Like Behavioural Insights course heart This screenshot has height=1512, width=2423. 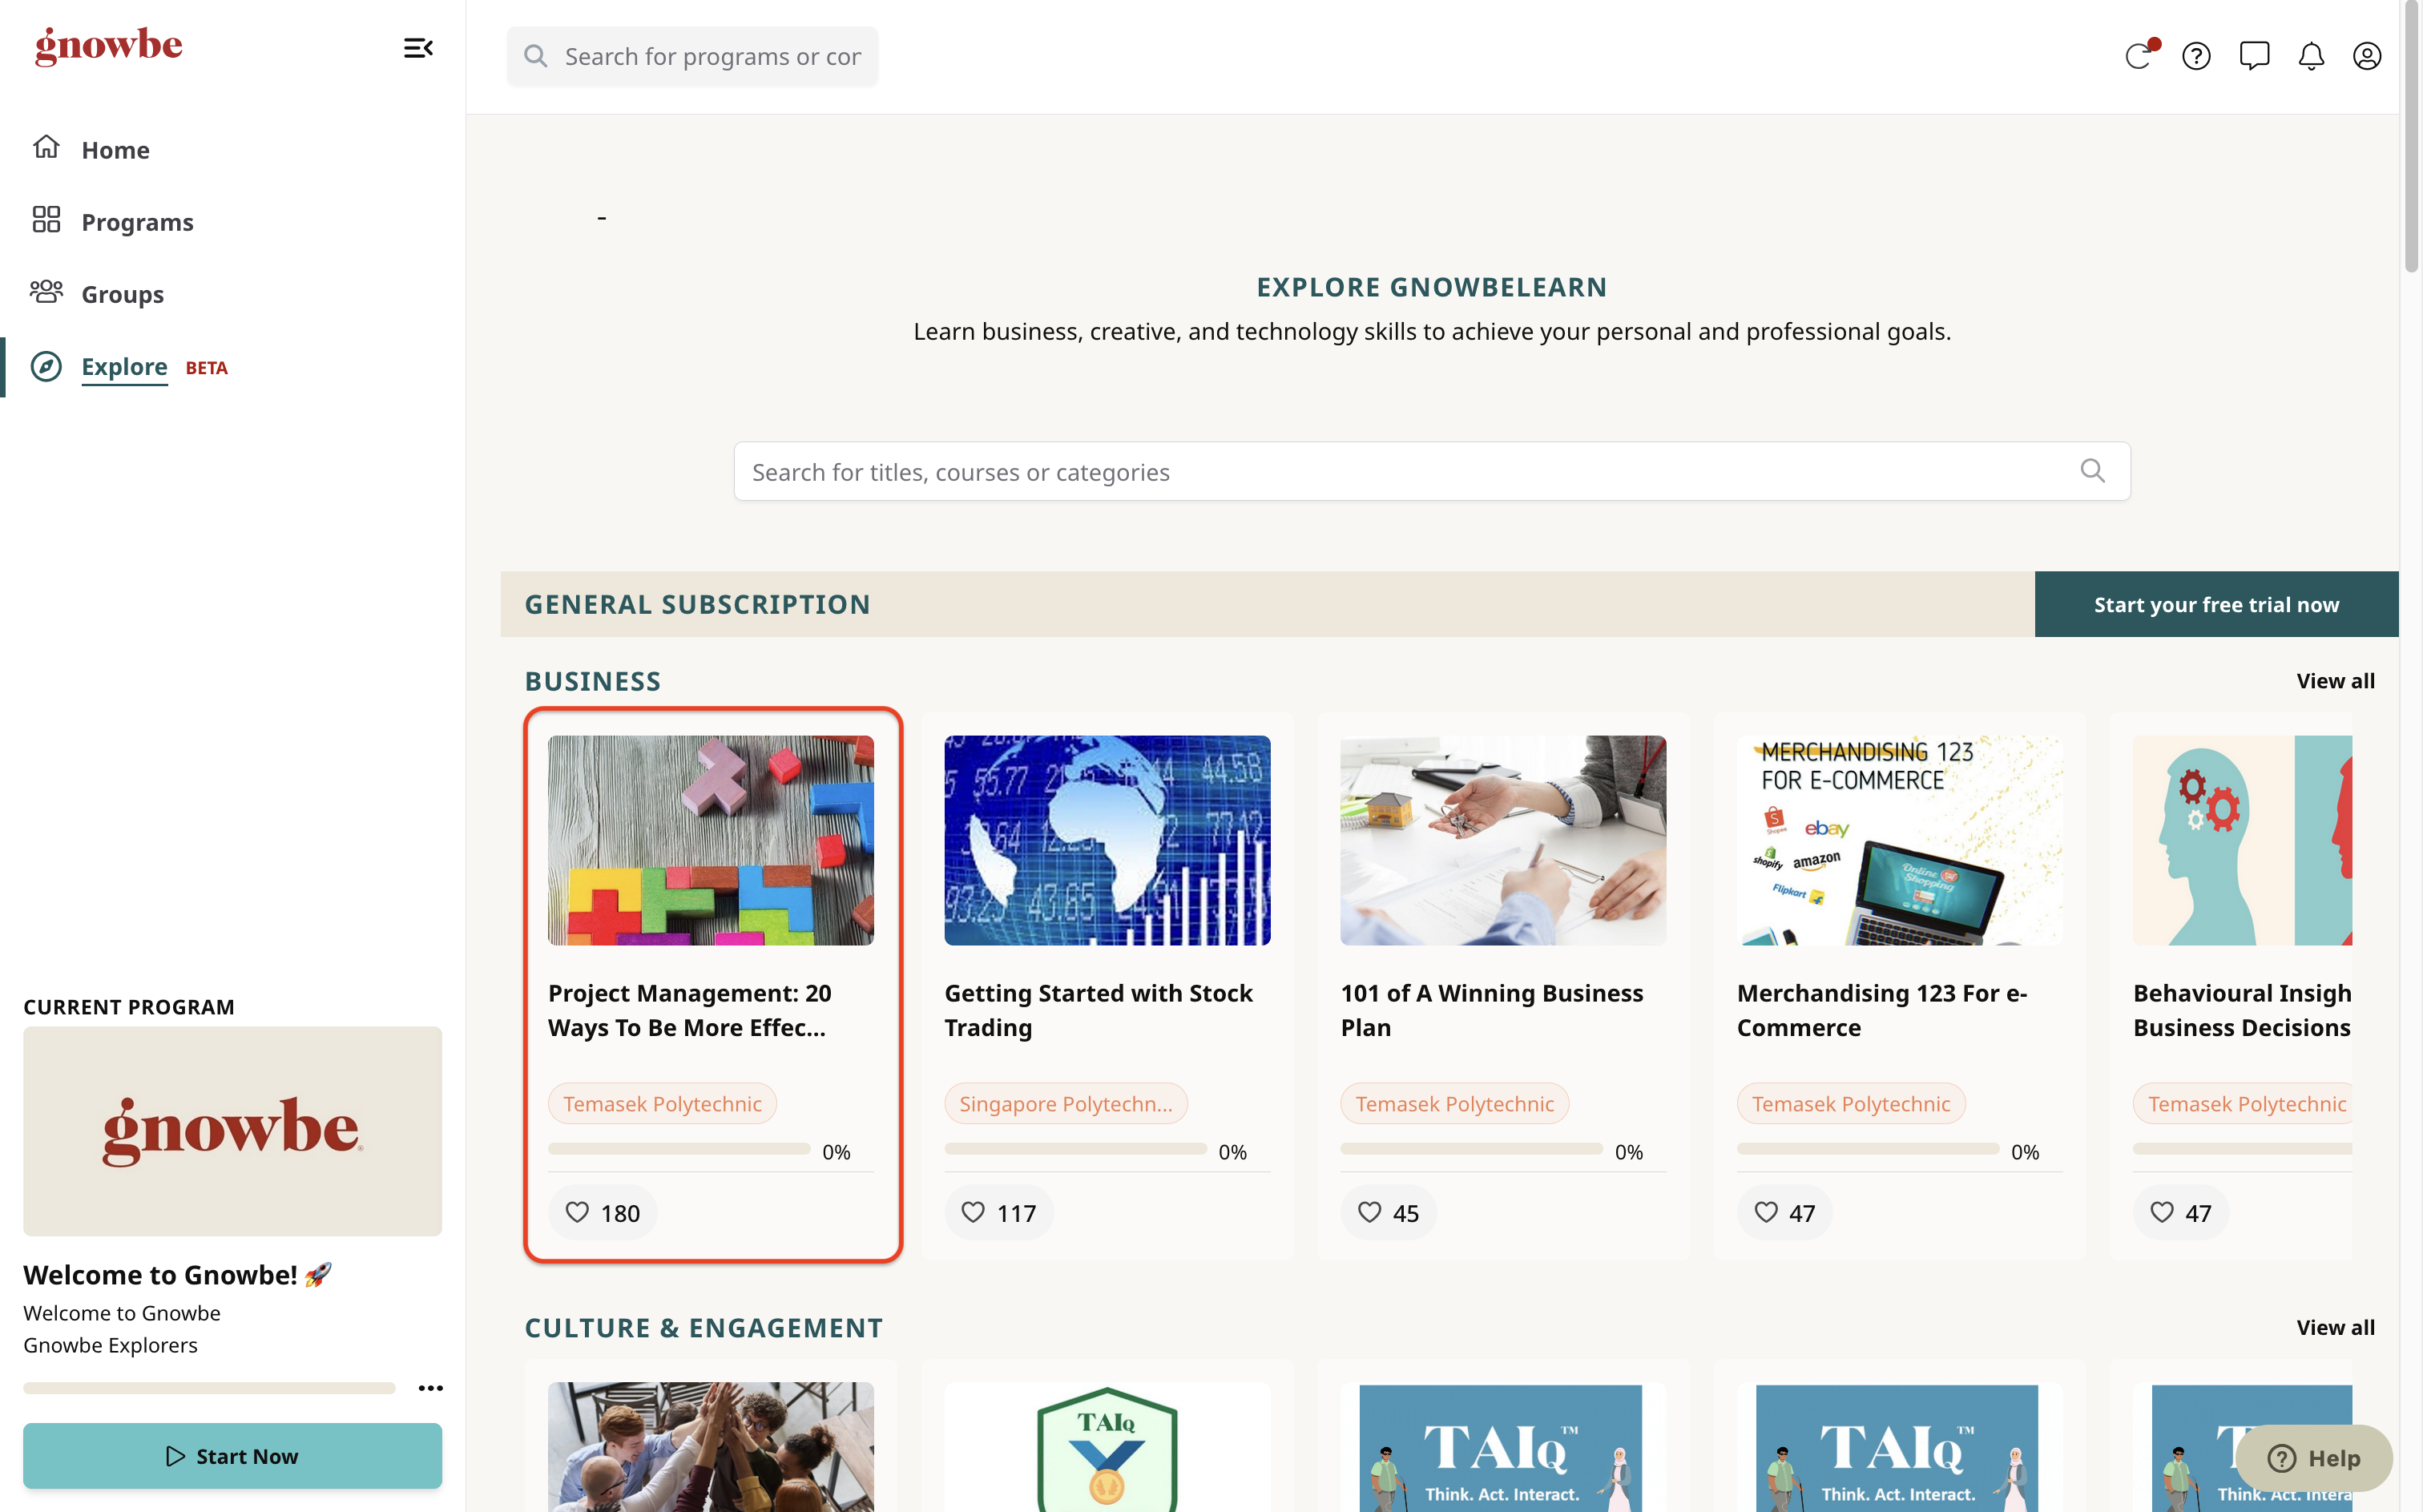coord(2180,1212)
